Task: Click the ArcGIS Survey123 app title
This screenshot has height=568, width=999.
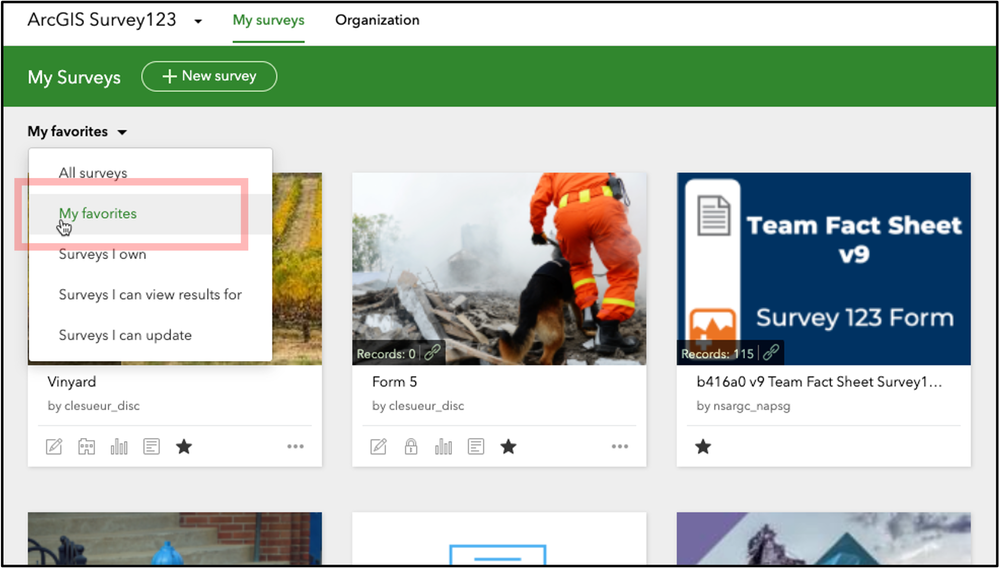Action: pyautogui.click(x=102, y=20)
